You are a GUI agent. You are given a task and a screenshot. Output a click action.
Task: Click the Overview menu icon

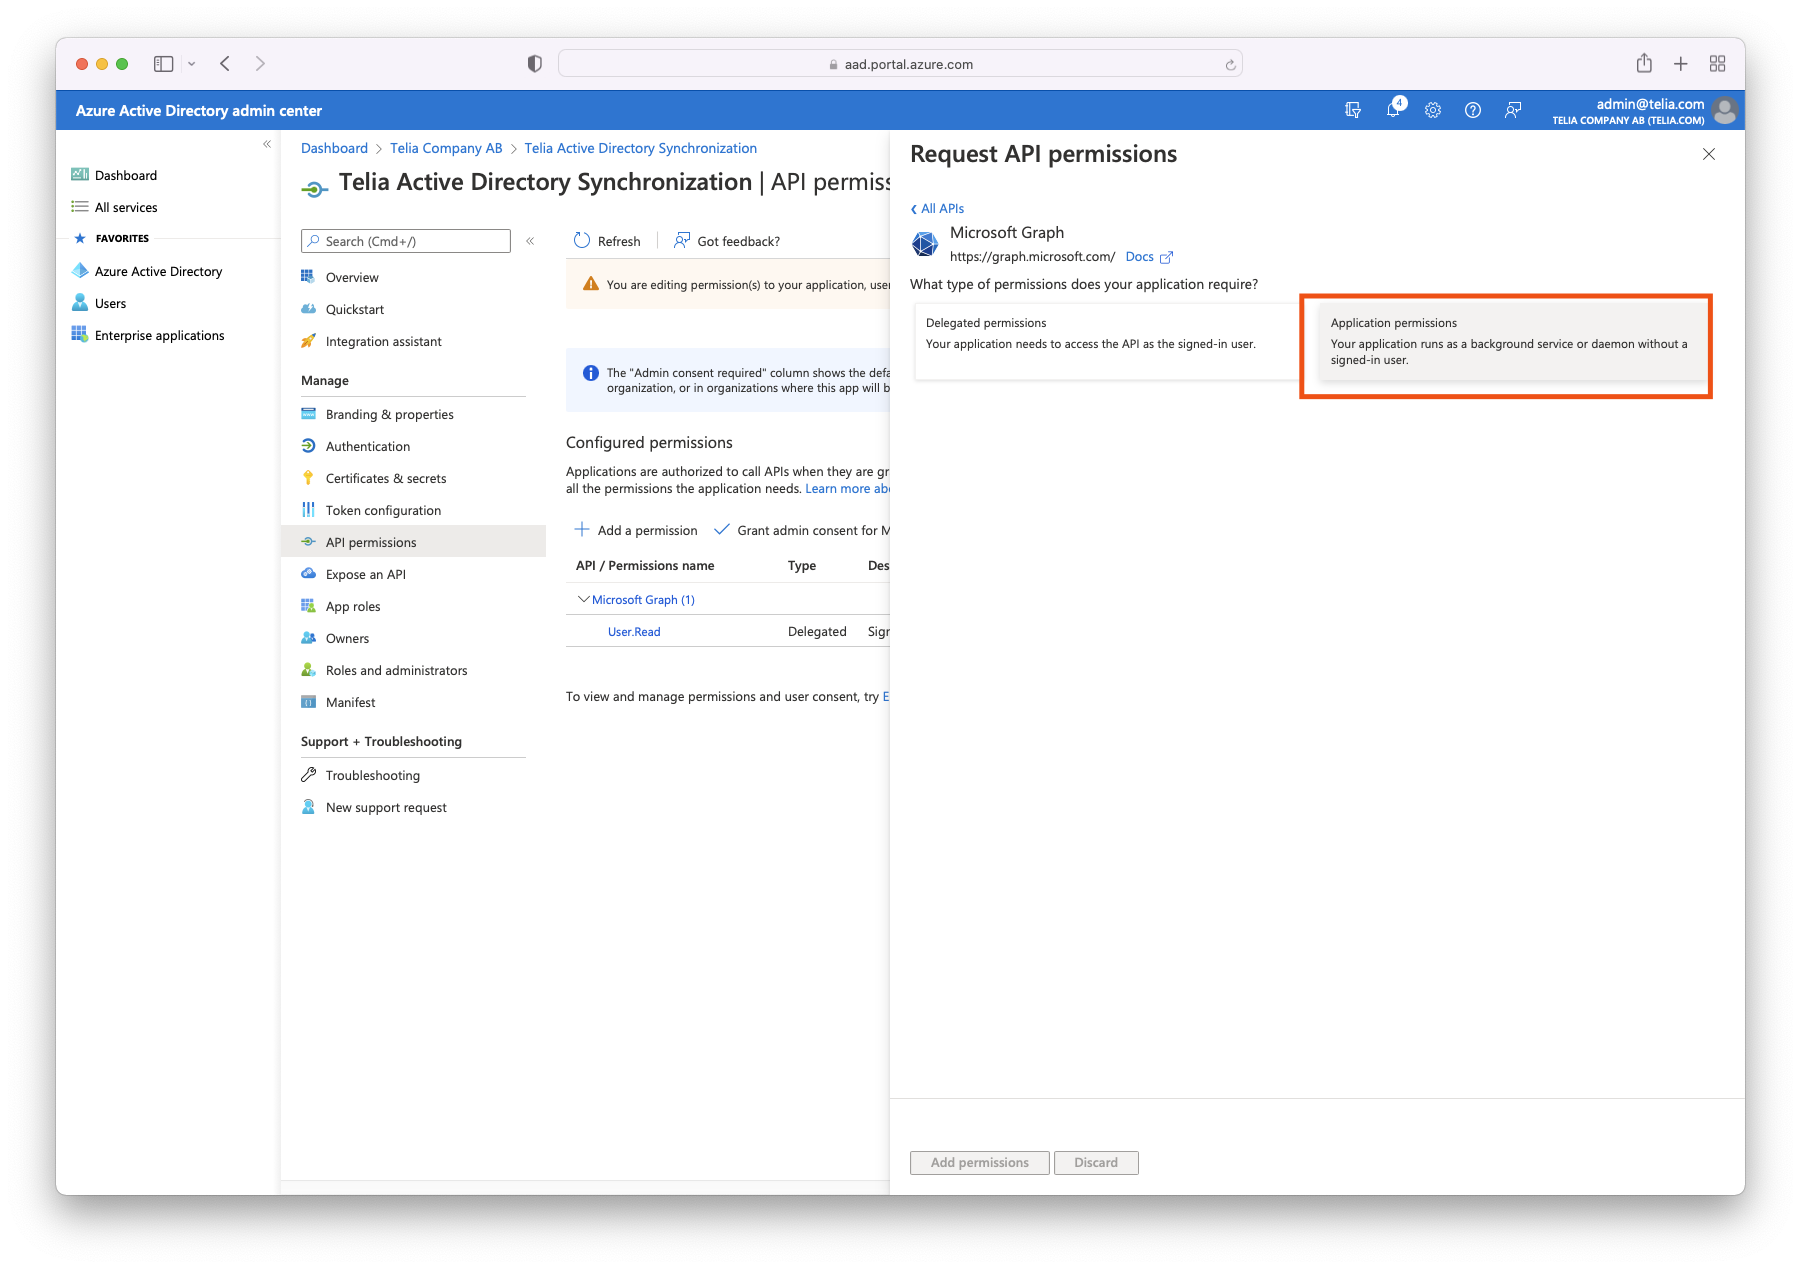coord(308,277)
